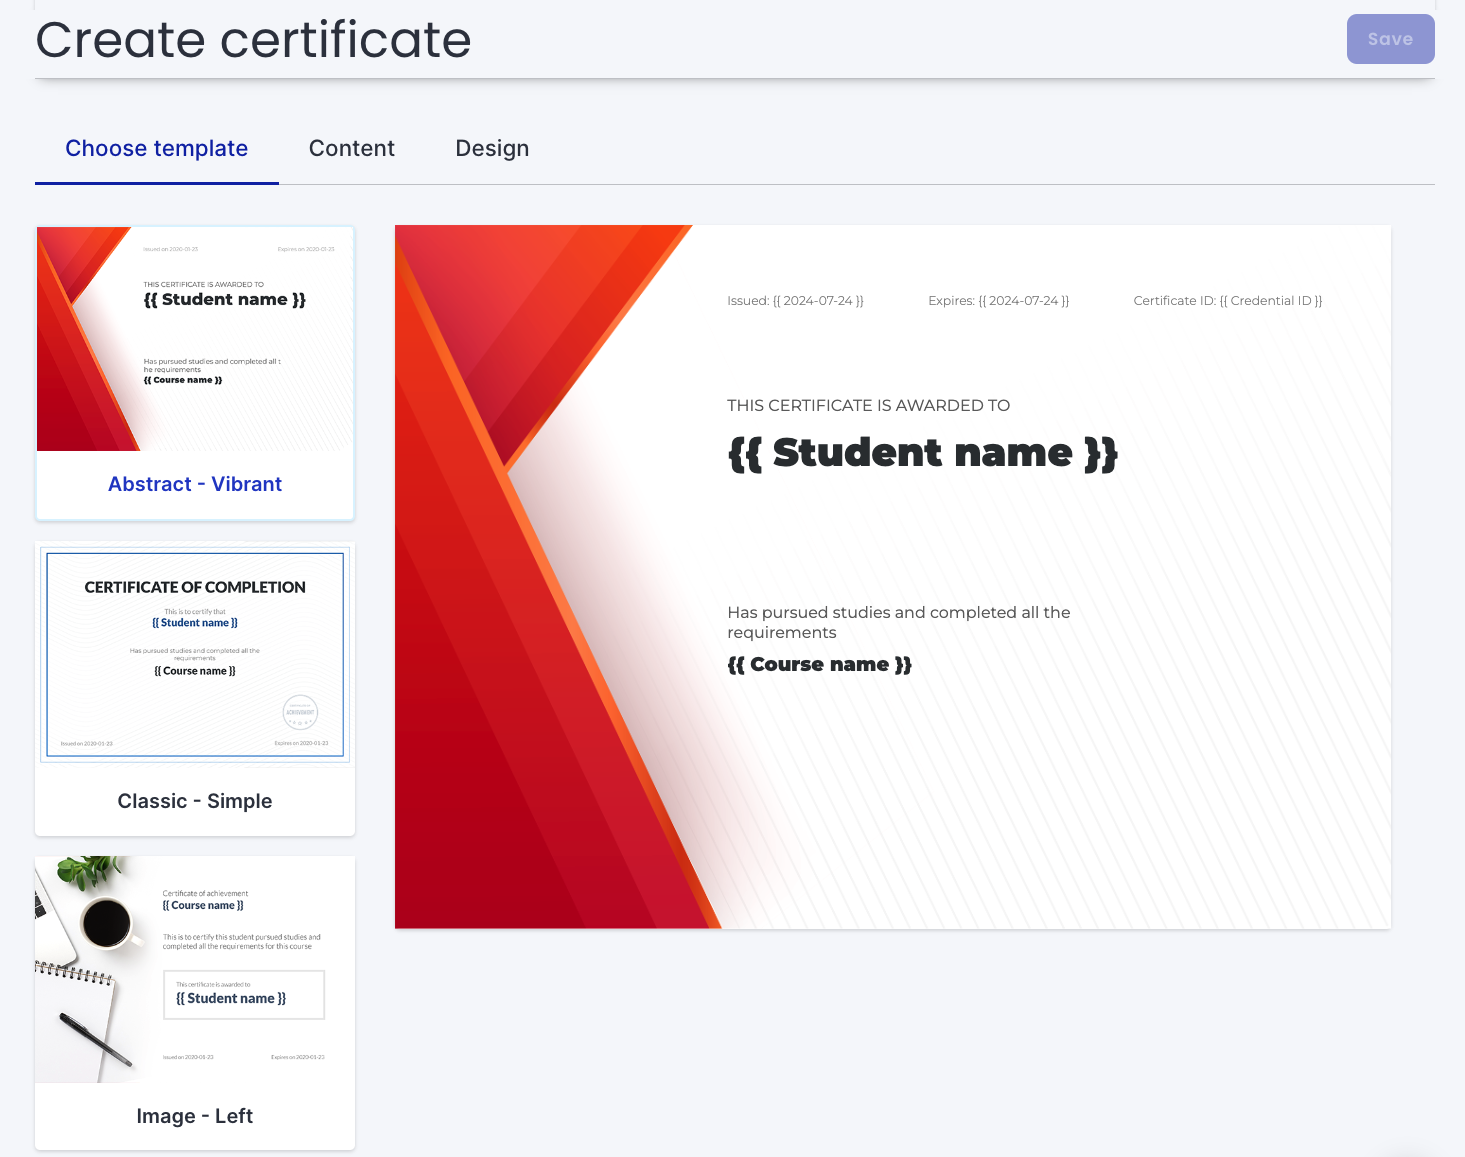Screen dimensions: 1465x1157
Task: Click the Image - Left label
Action: [x=195, y=1116]
